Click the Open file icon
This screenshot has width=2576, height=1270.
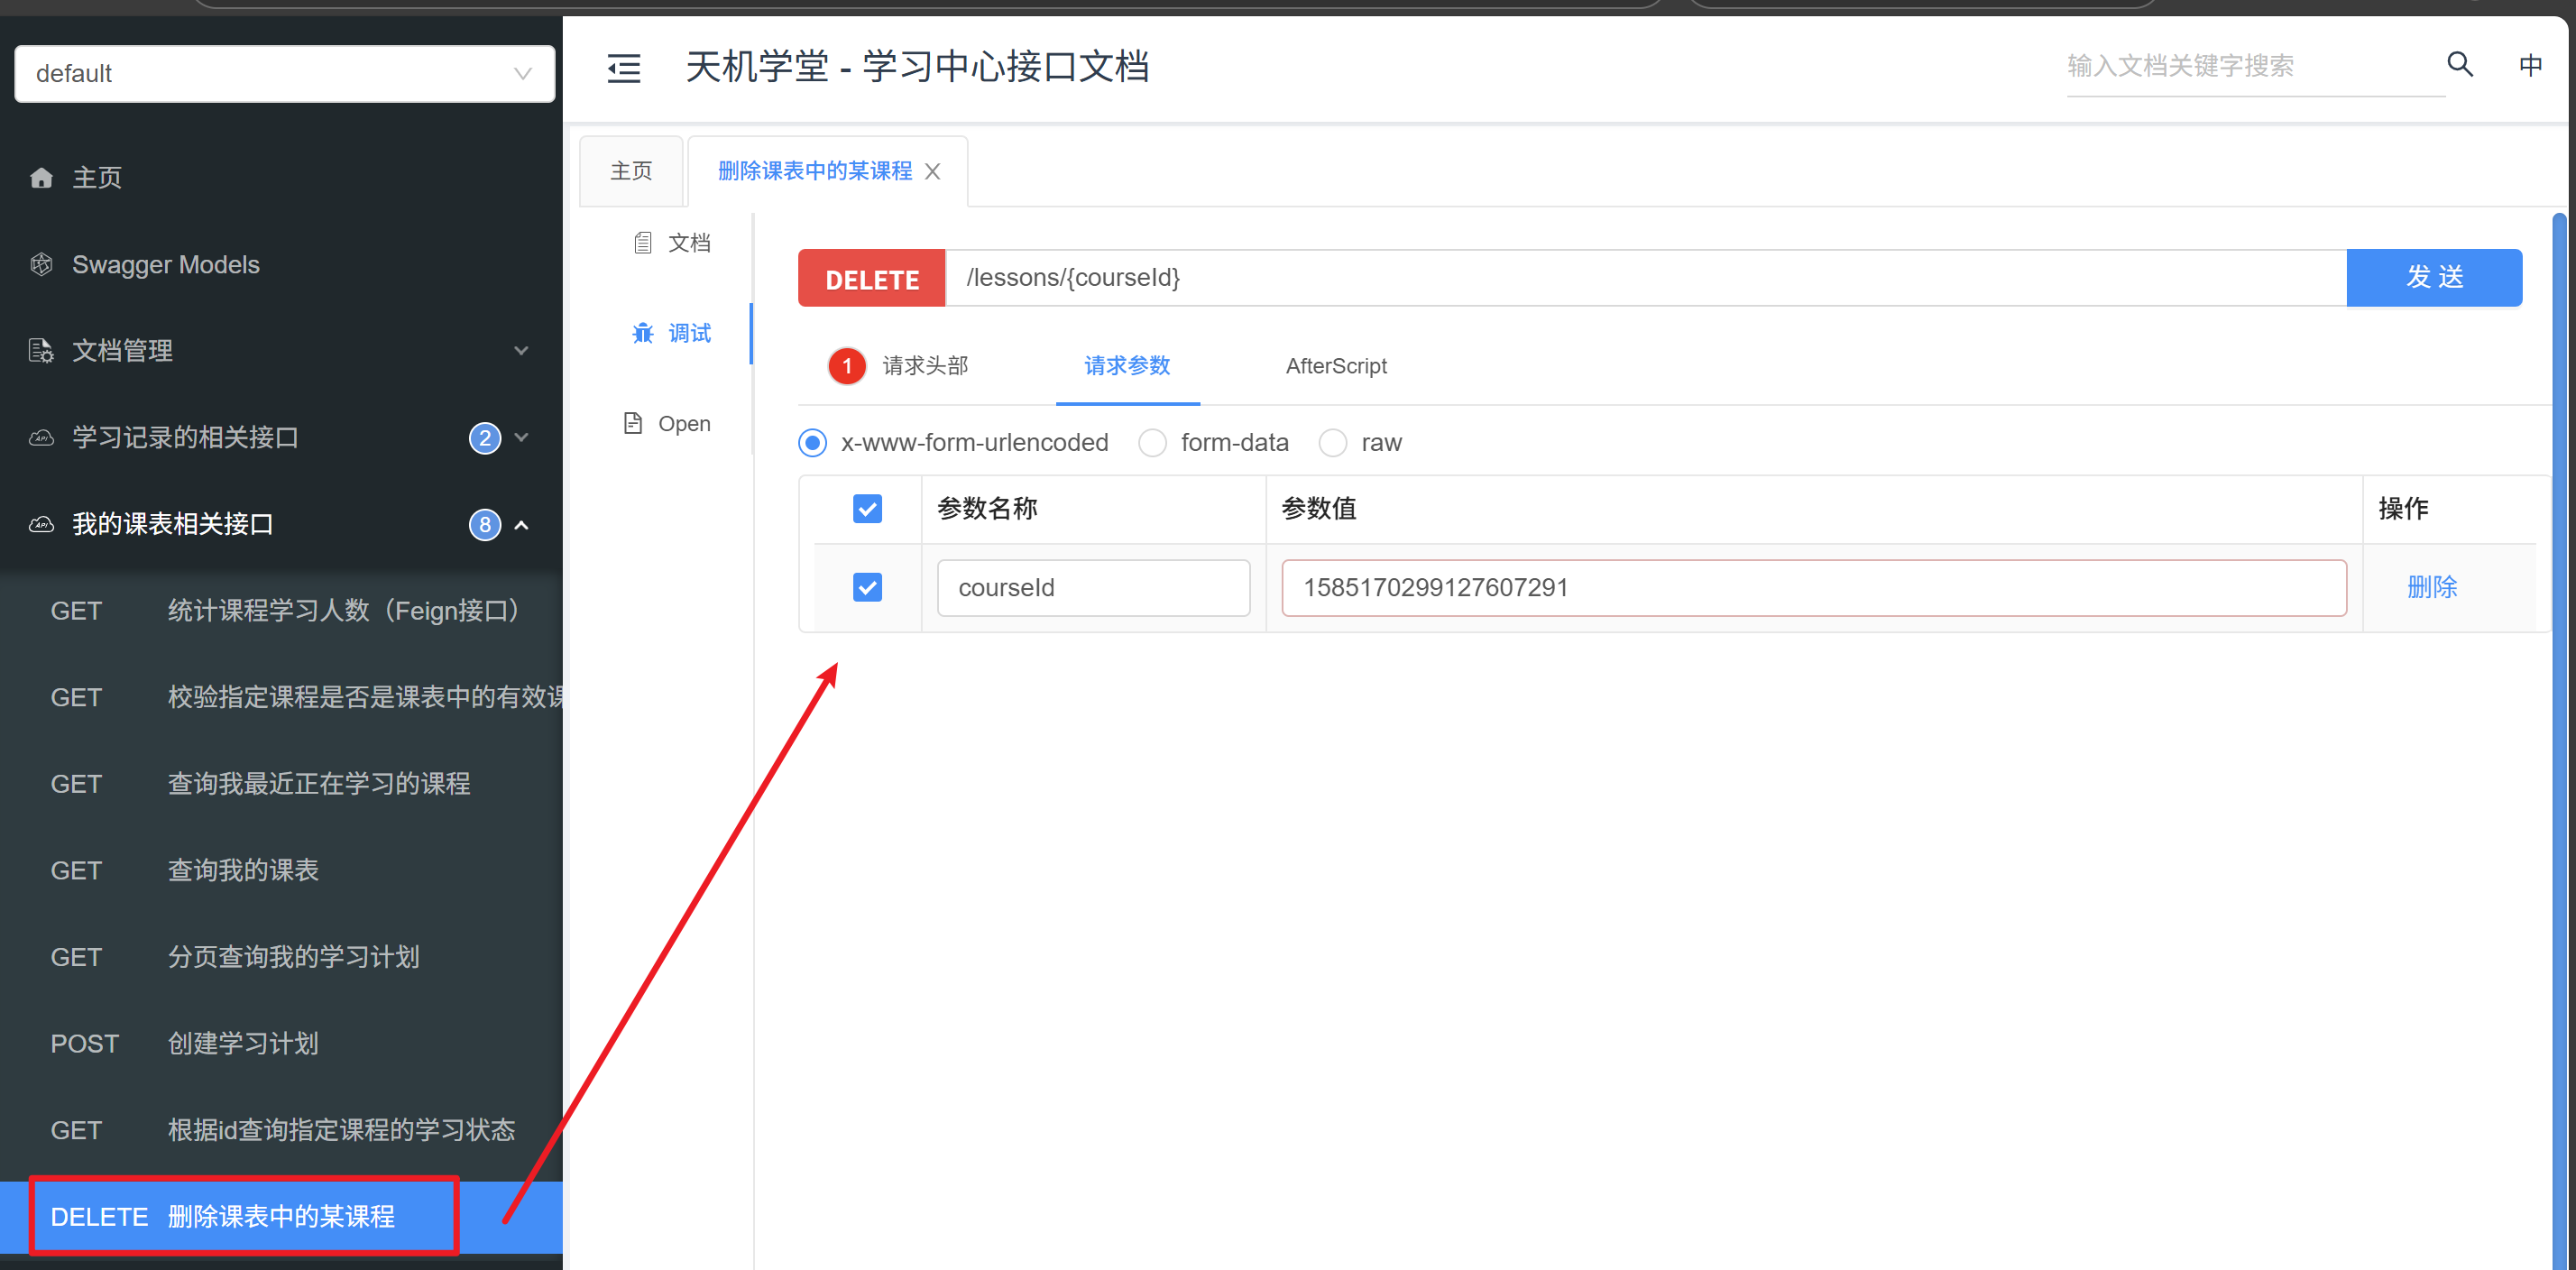click(x=633, y=423)
